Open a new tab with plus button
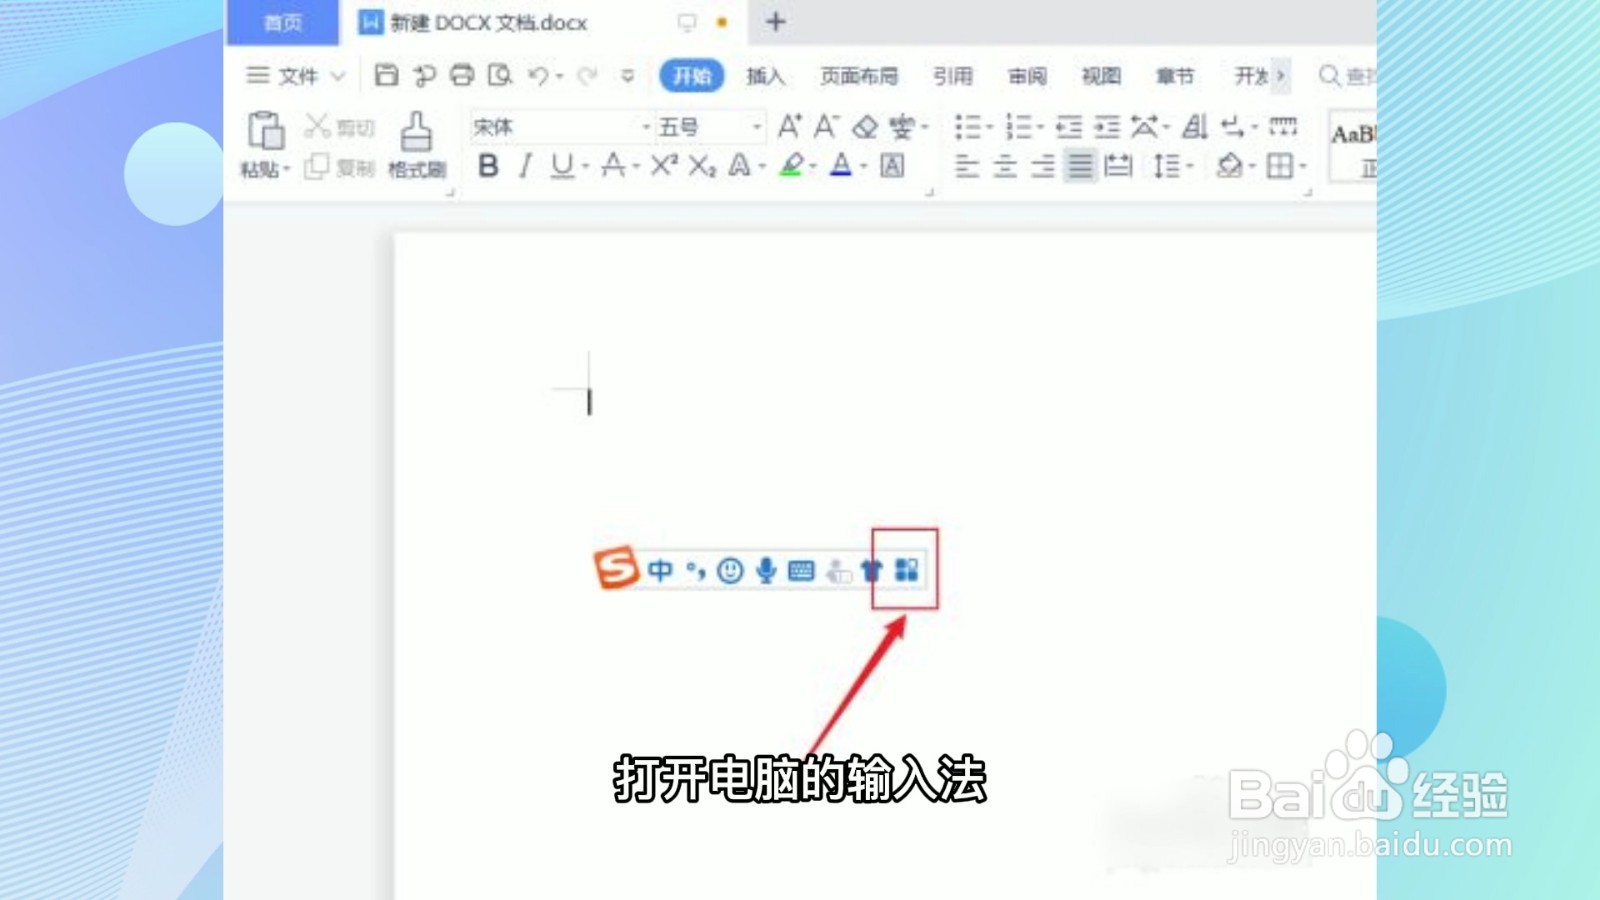The height and width of the screenshot is (900, 1600). pyautogui.click(x=776, y=21)
